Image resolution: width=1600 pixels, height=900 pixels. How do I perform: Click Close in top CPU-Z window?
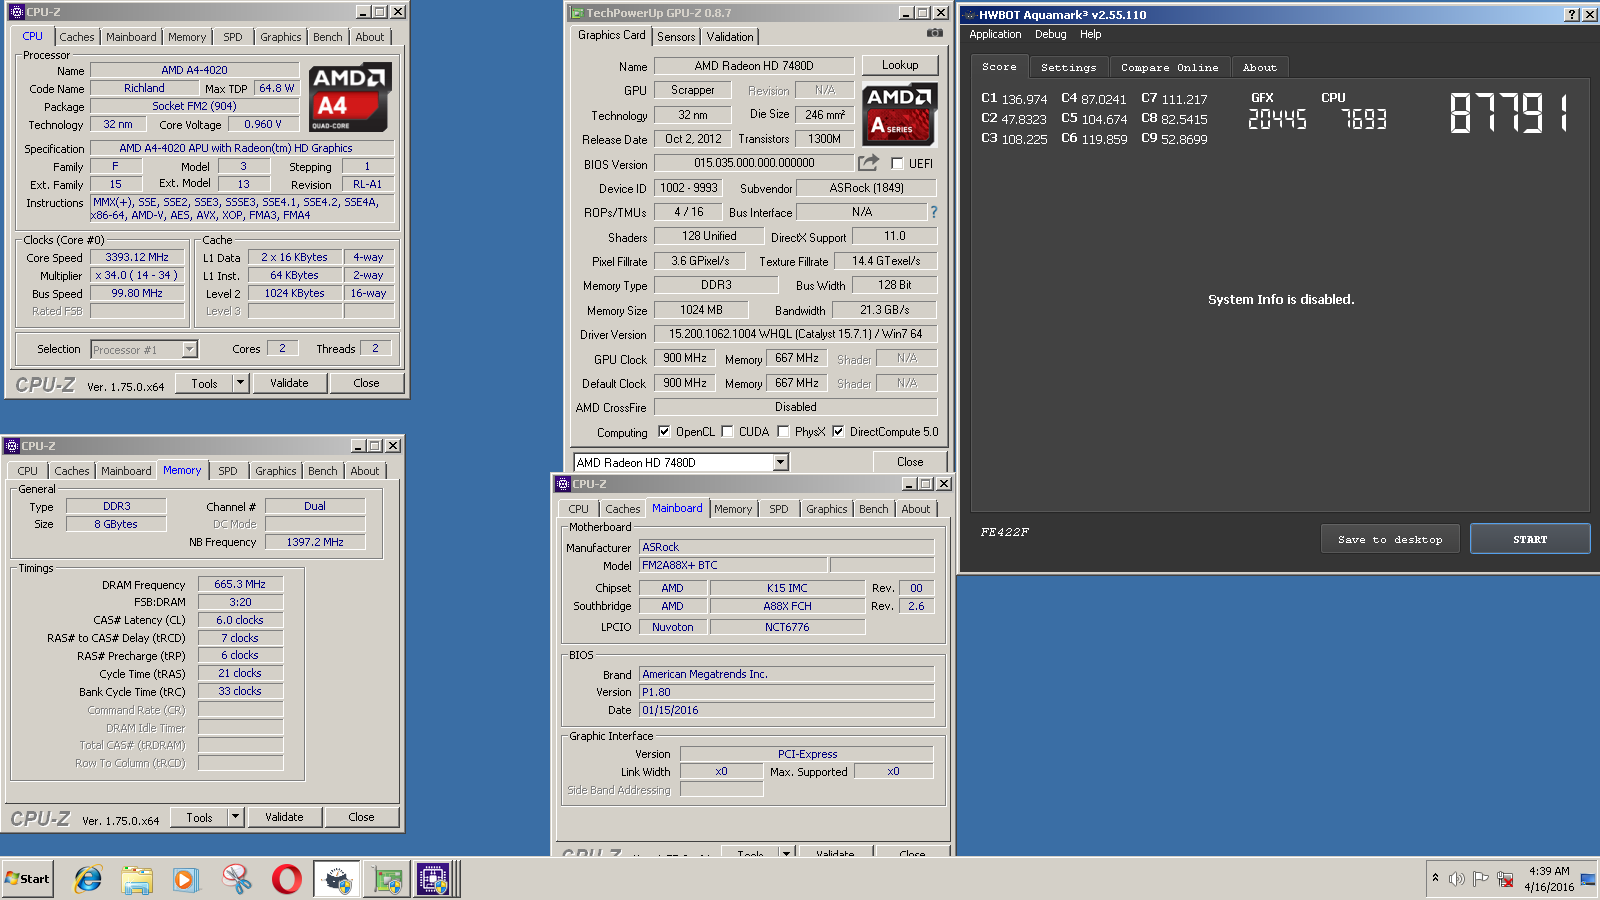coord(366,383)
